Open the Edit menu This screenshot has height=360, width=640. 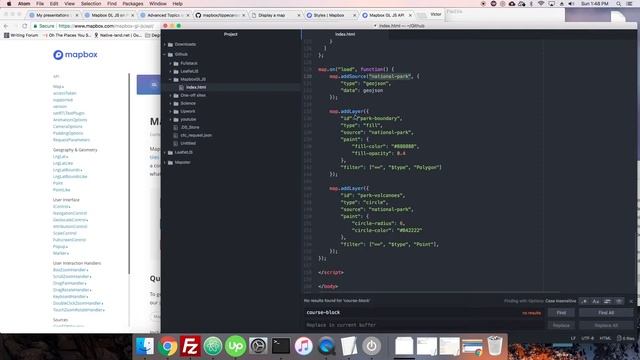click(54, 4)
